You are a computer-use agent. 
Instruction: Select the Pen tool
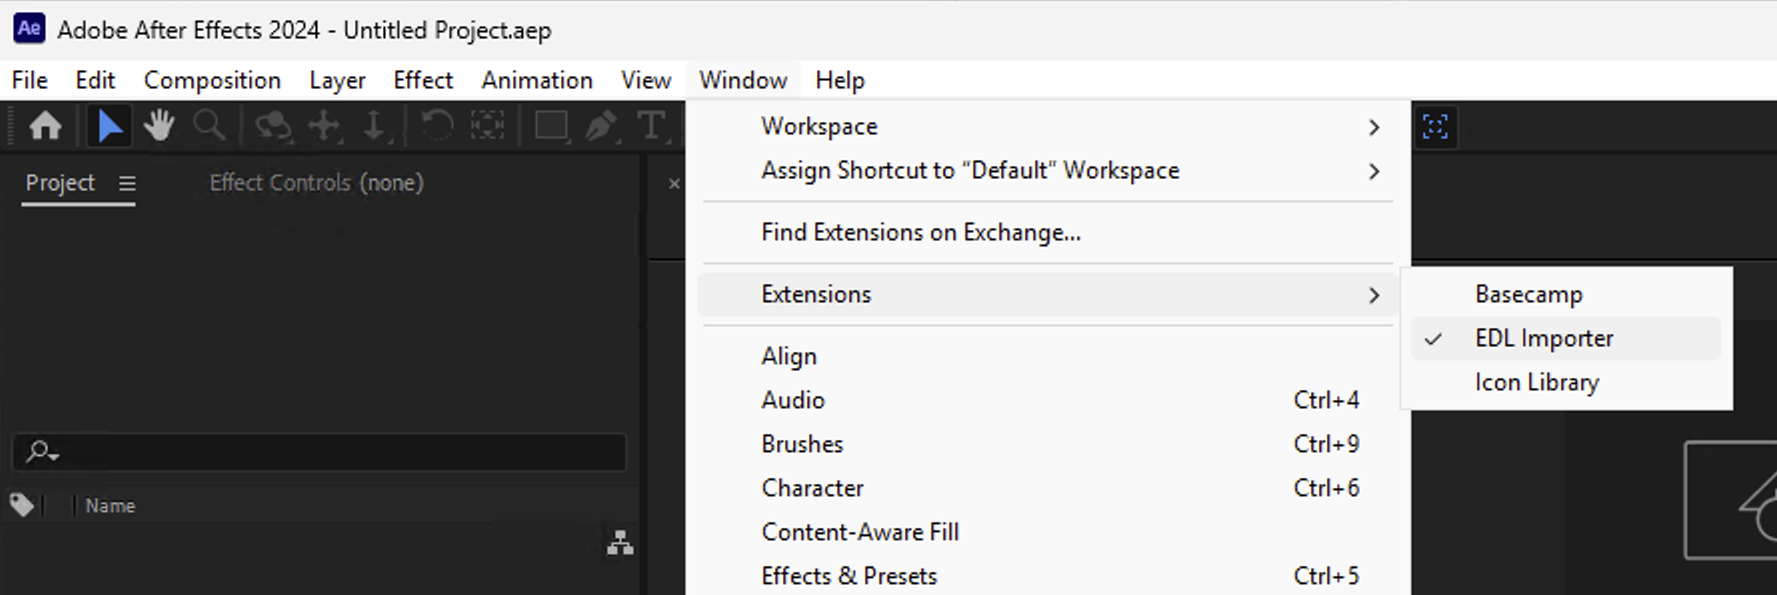[x=601, y=126]
